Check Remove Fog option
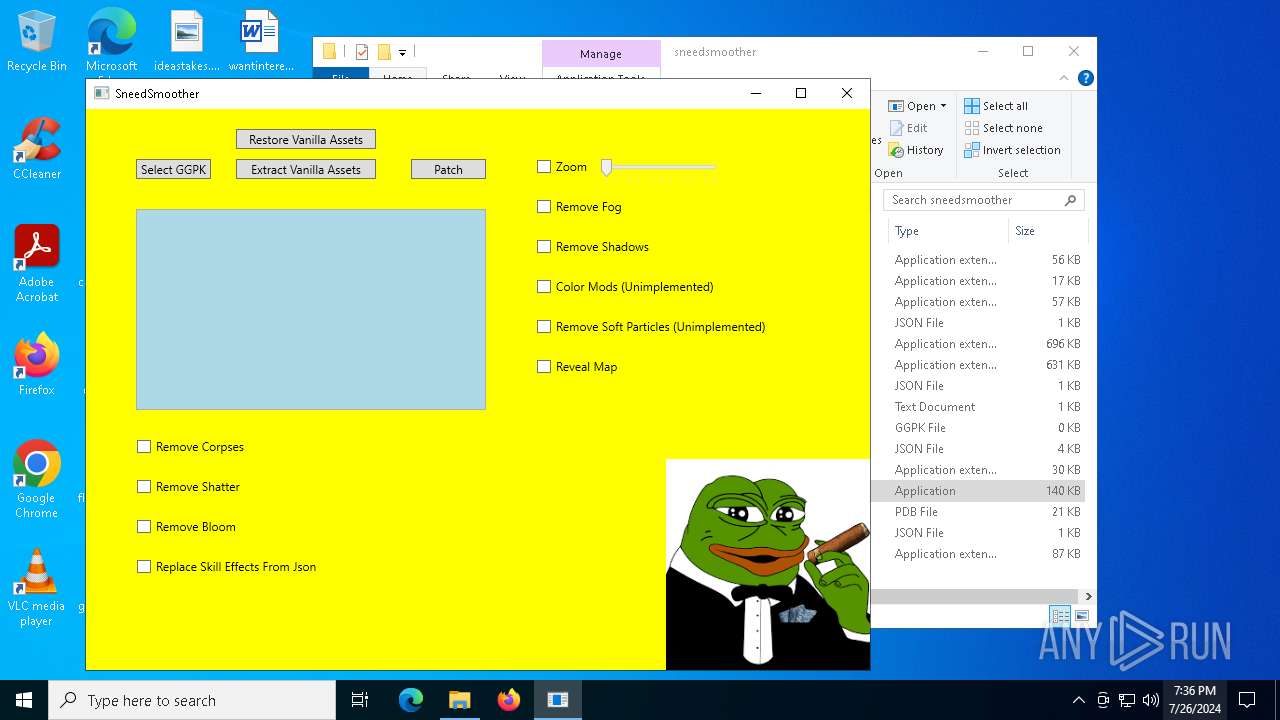 point(544,207)
